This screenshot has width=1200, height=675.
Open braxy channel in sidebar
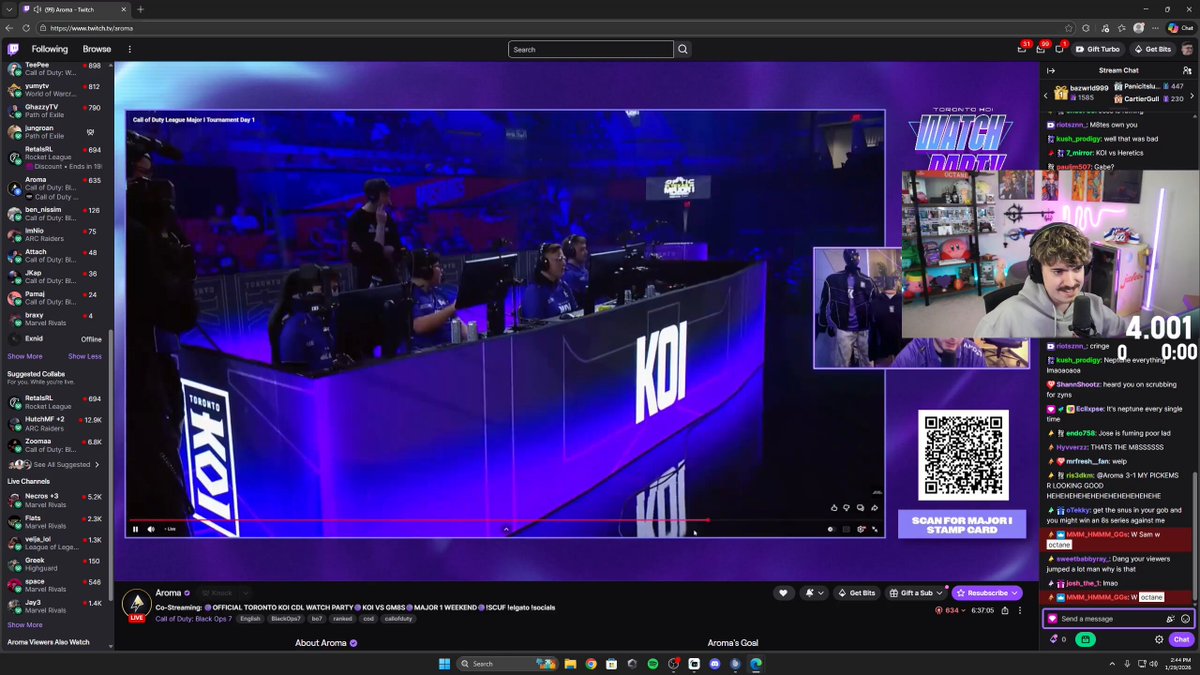coord(55,320)
